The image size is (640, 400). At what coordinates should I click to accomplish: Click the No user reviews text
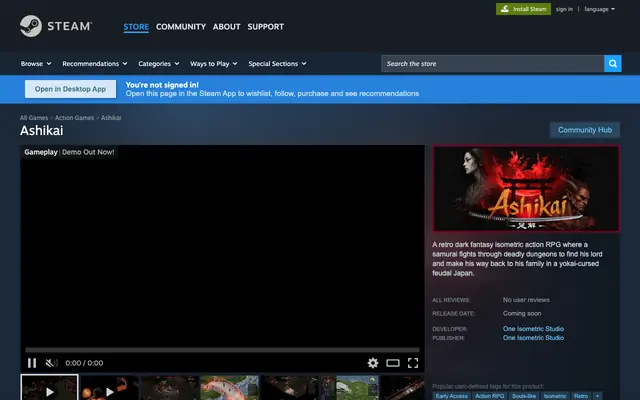pos(526,300)
